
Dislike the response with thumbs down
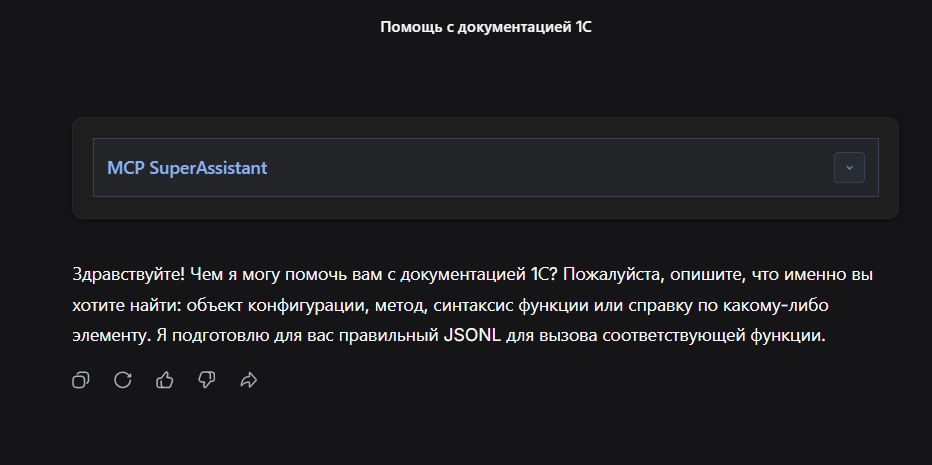(207, 380)
